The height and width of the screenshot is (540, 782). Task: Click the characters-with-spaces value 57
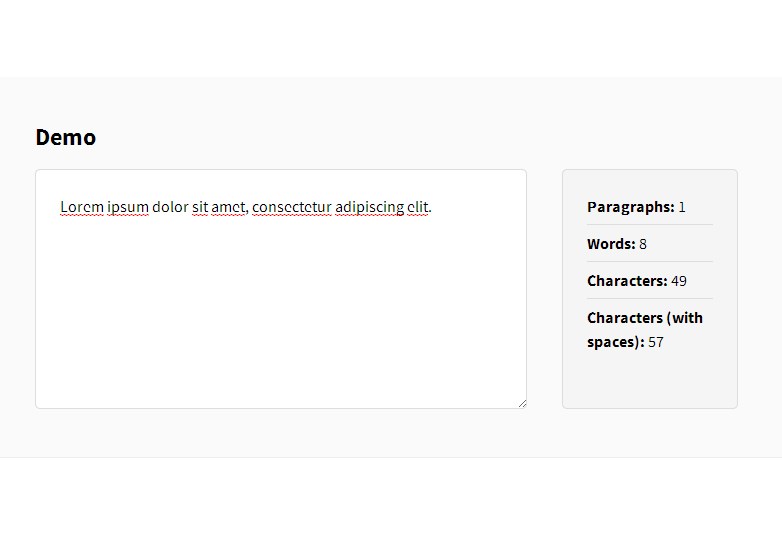coord(656,342)
